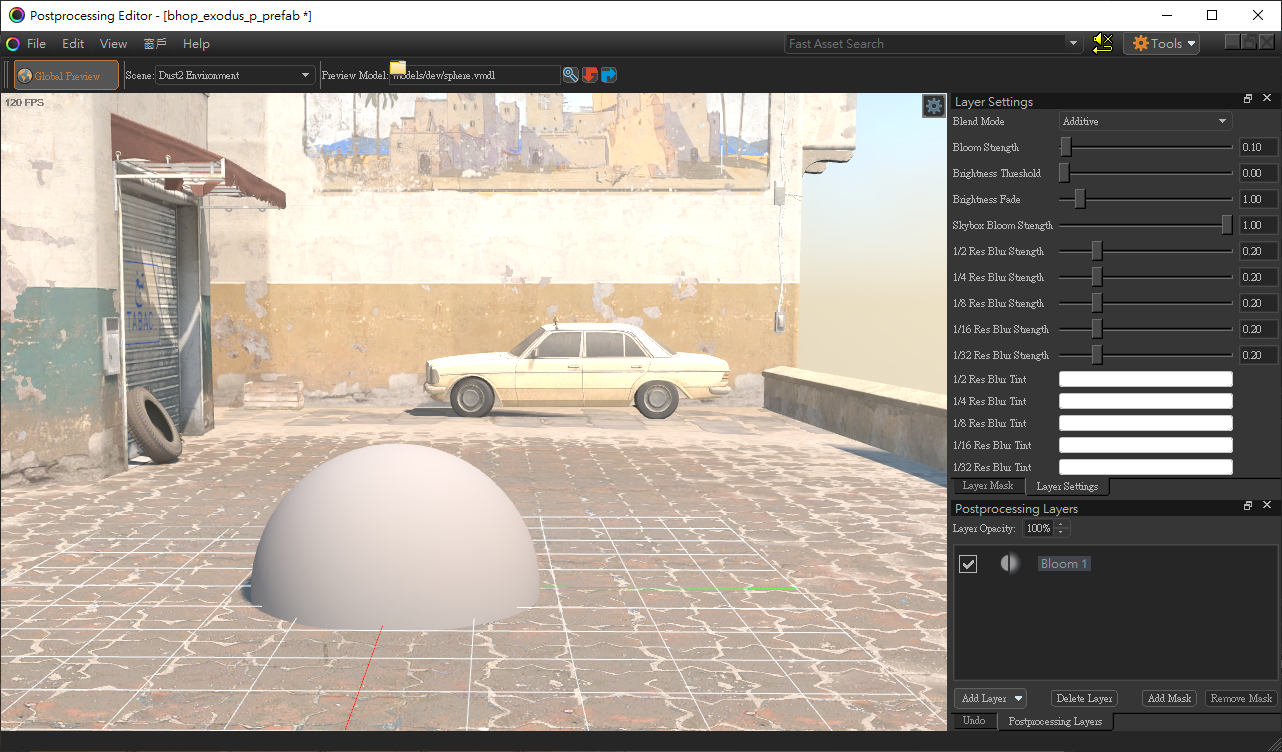Click the Bloom 1 layer type icon
Viewport: 1282px width, 752px height.
tap(1010, 564)
